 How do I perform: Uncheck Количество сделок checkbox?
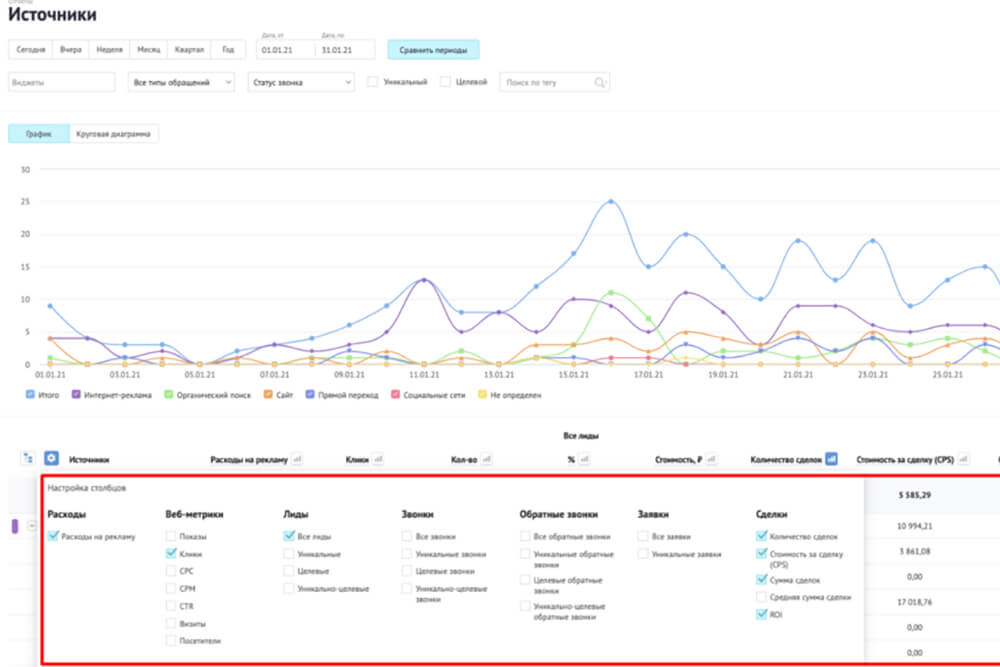point(761,536)
